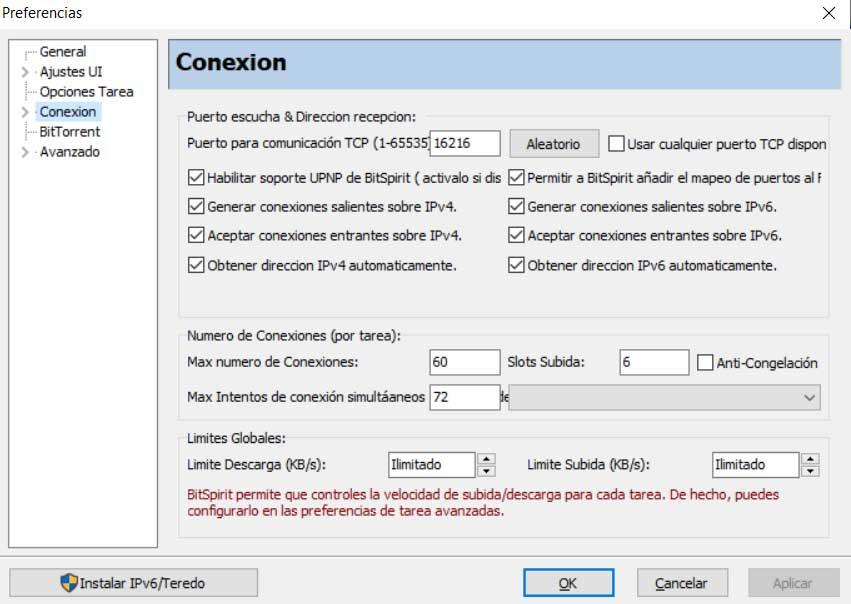
Task: Click the Aleatorio random port button
Action: [554, 144]
